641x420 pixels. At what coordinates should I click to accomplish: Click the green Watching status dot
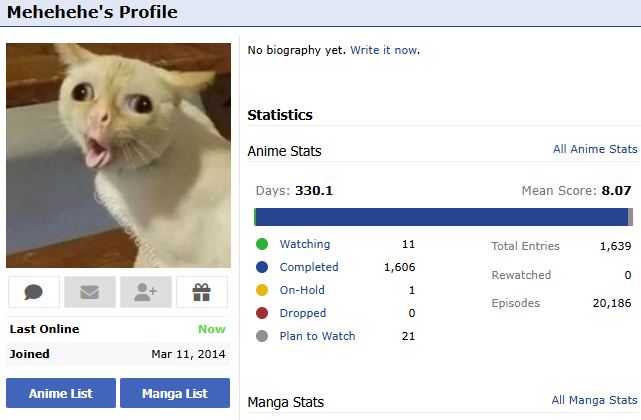(x=262, y=244)
